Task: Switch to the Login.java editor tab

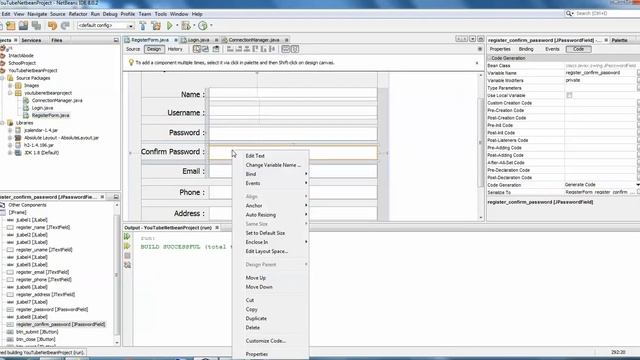Action: click(198, 40)
